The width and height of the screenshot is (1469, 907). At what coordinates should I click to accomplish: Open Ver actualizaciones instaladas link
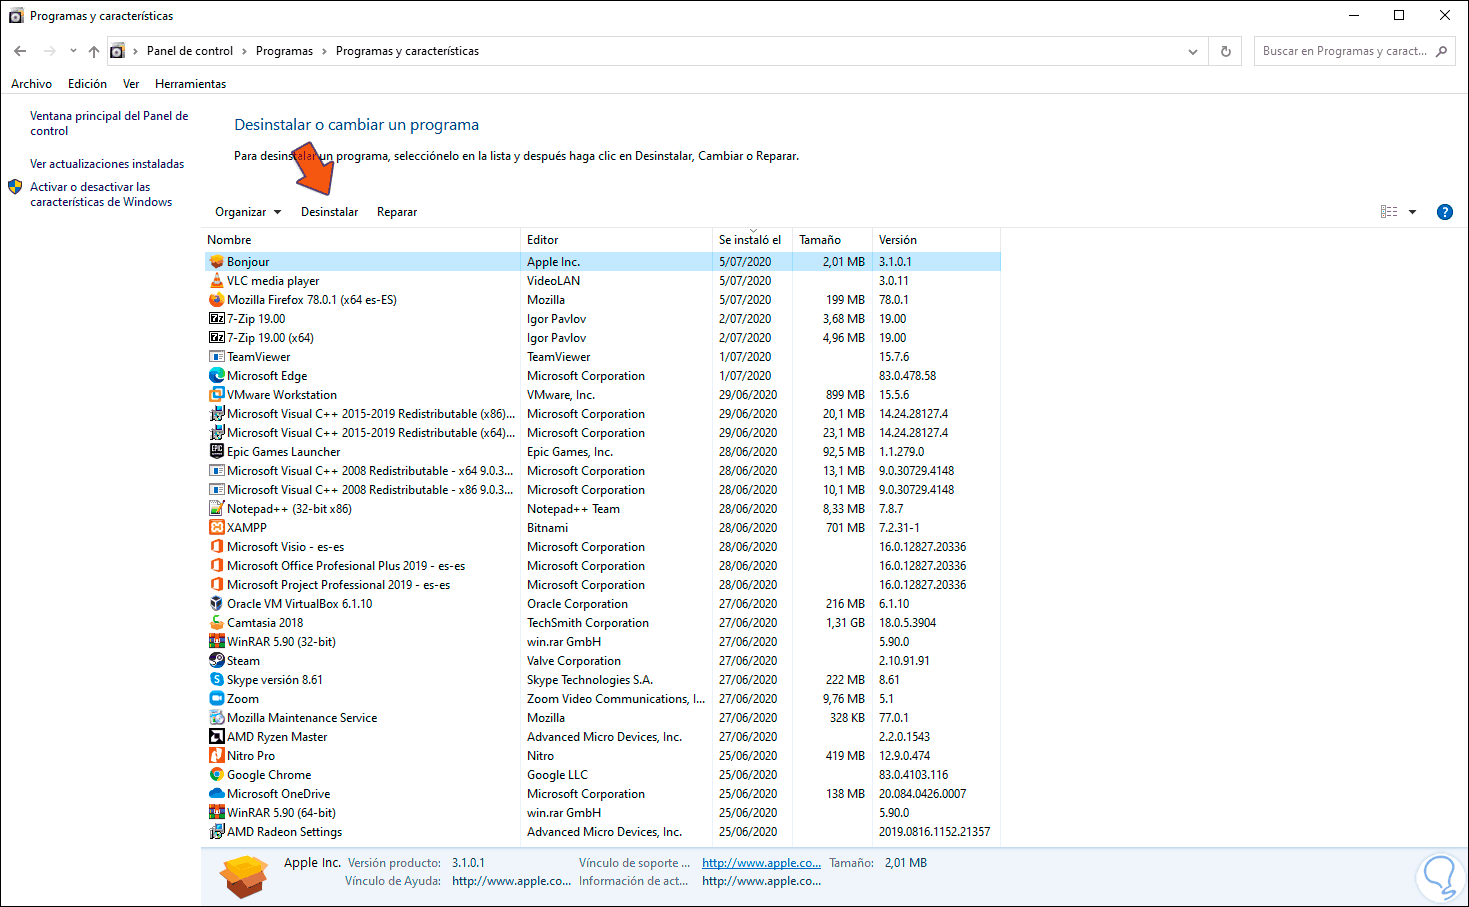click(107, 164)
